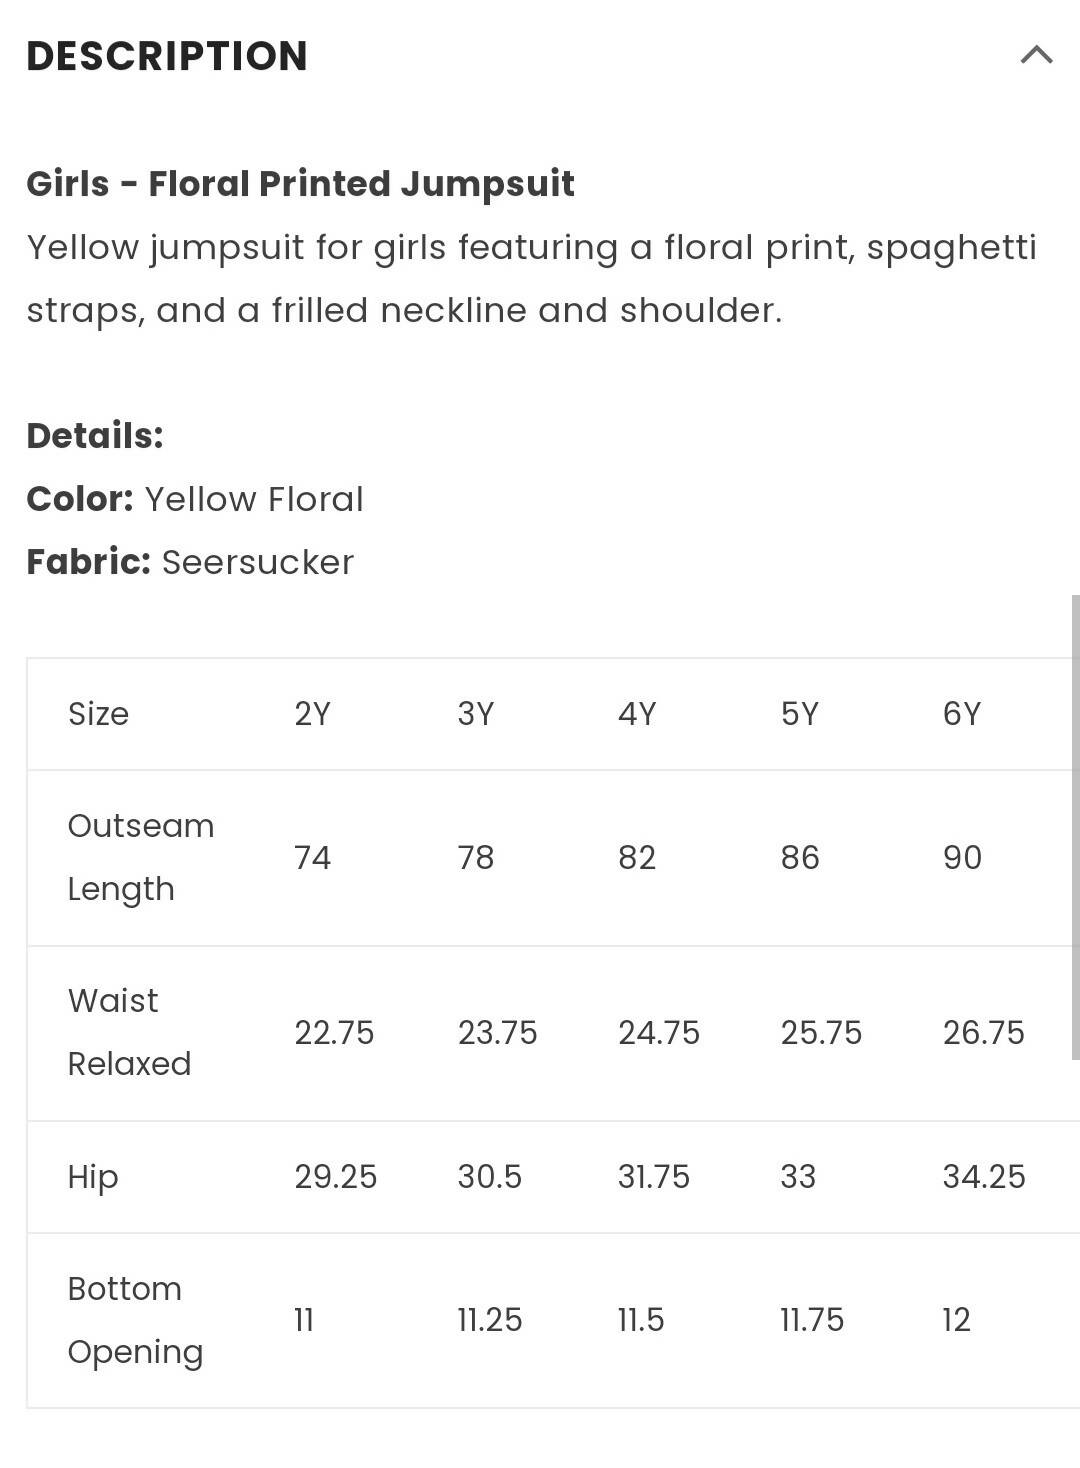Click the vertical scrollbar on right edge
This screenshot has height=1468, width=1080.
point(1075,826)
